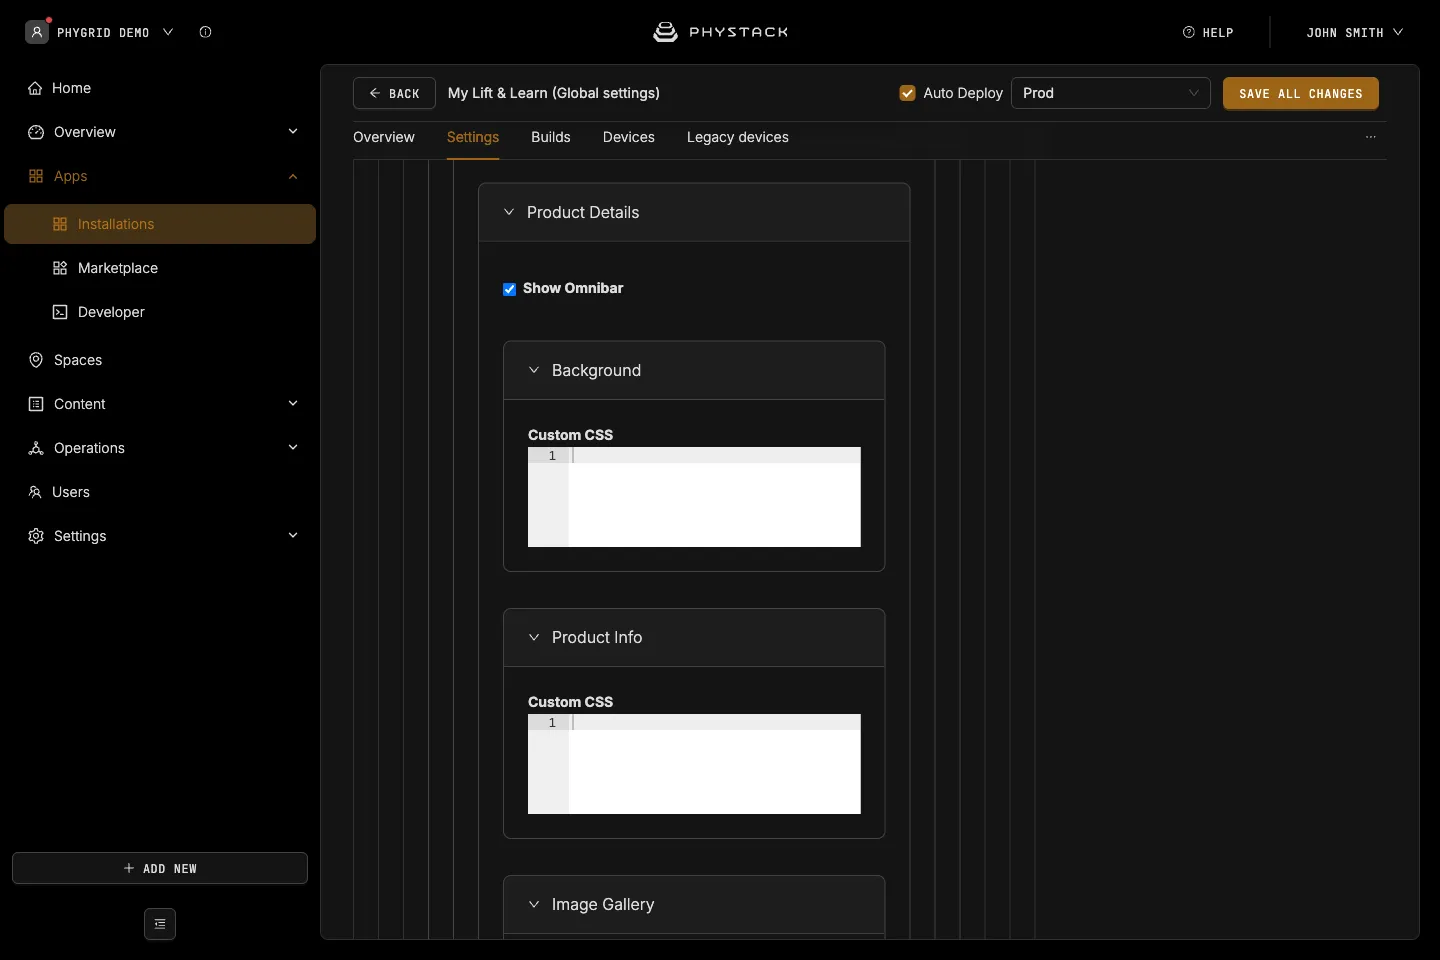Click the Back button
1440x960 pixels.
click(394, 93)
